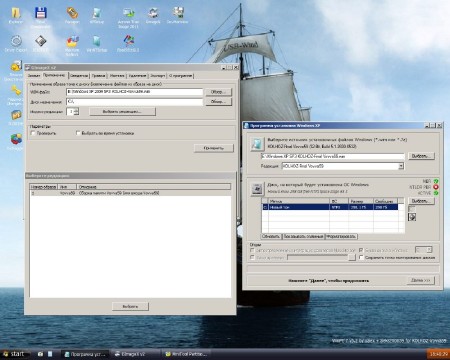This screenshot has height=360, width=450.
Task: Switch to the Захват tab in GImageX
Action: point(34,76)
